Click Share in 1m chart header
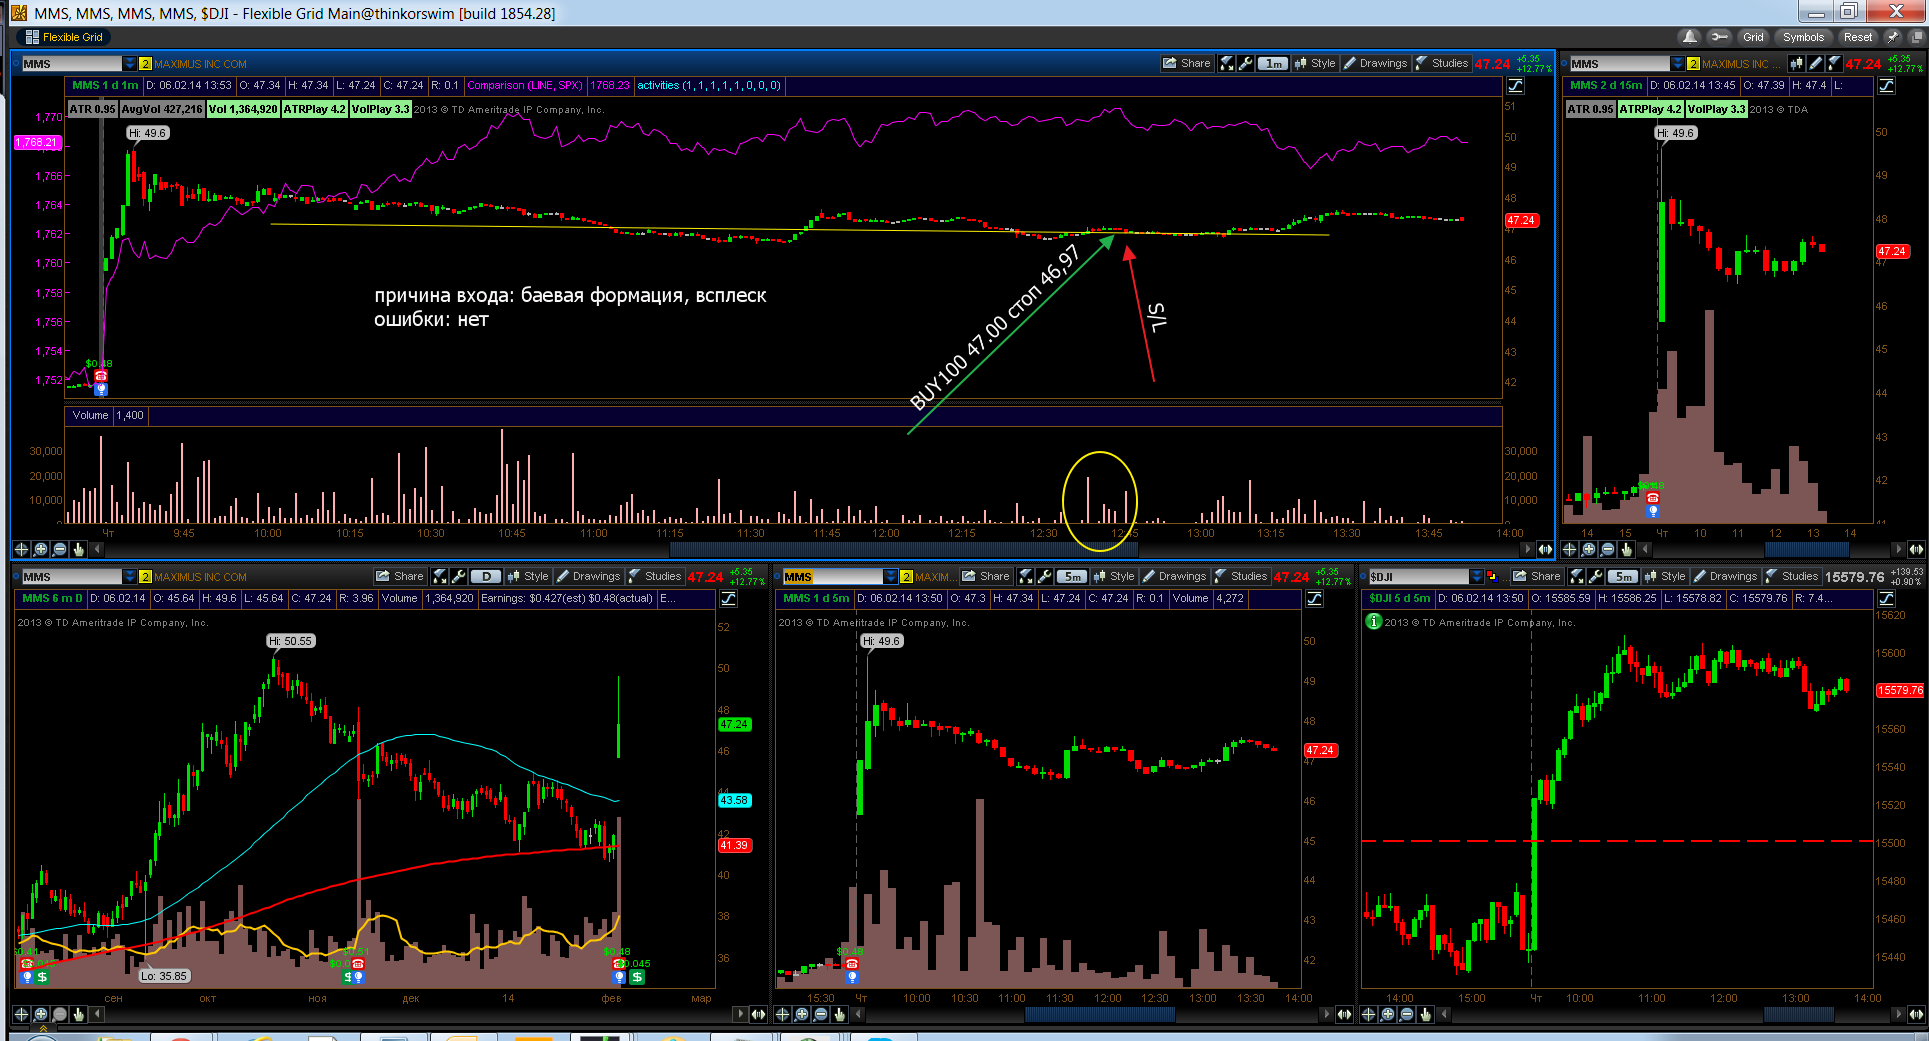The height and width of the screenshot is (1041, 1929). pos(1186,63)
